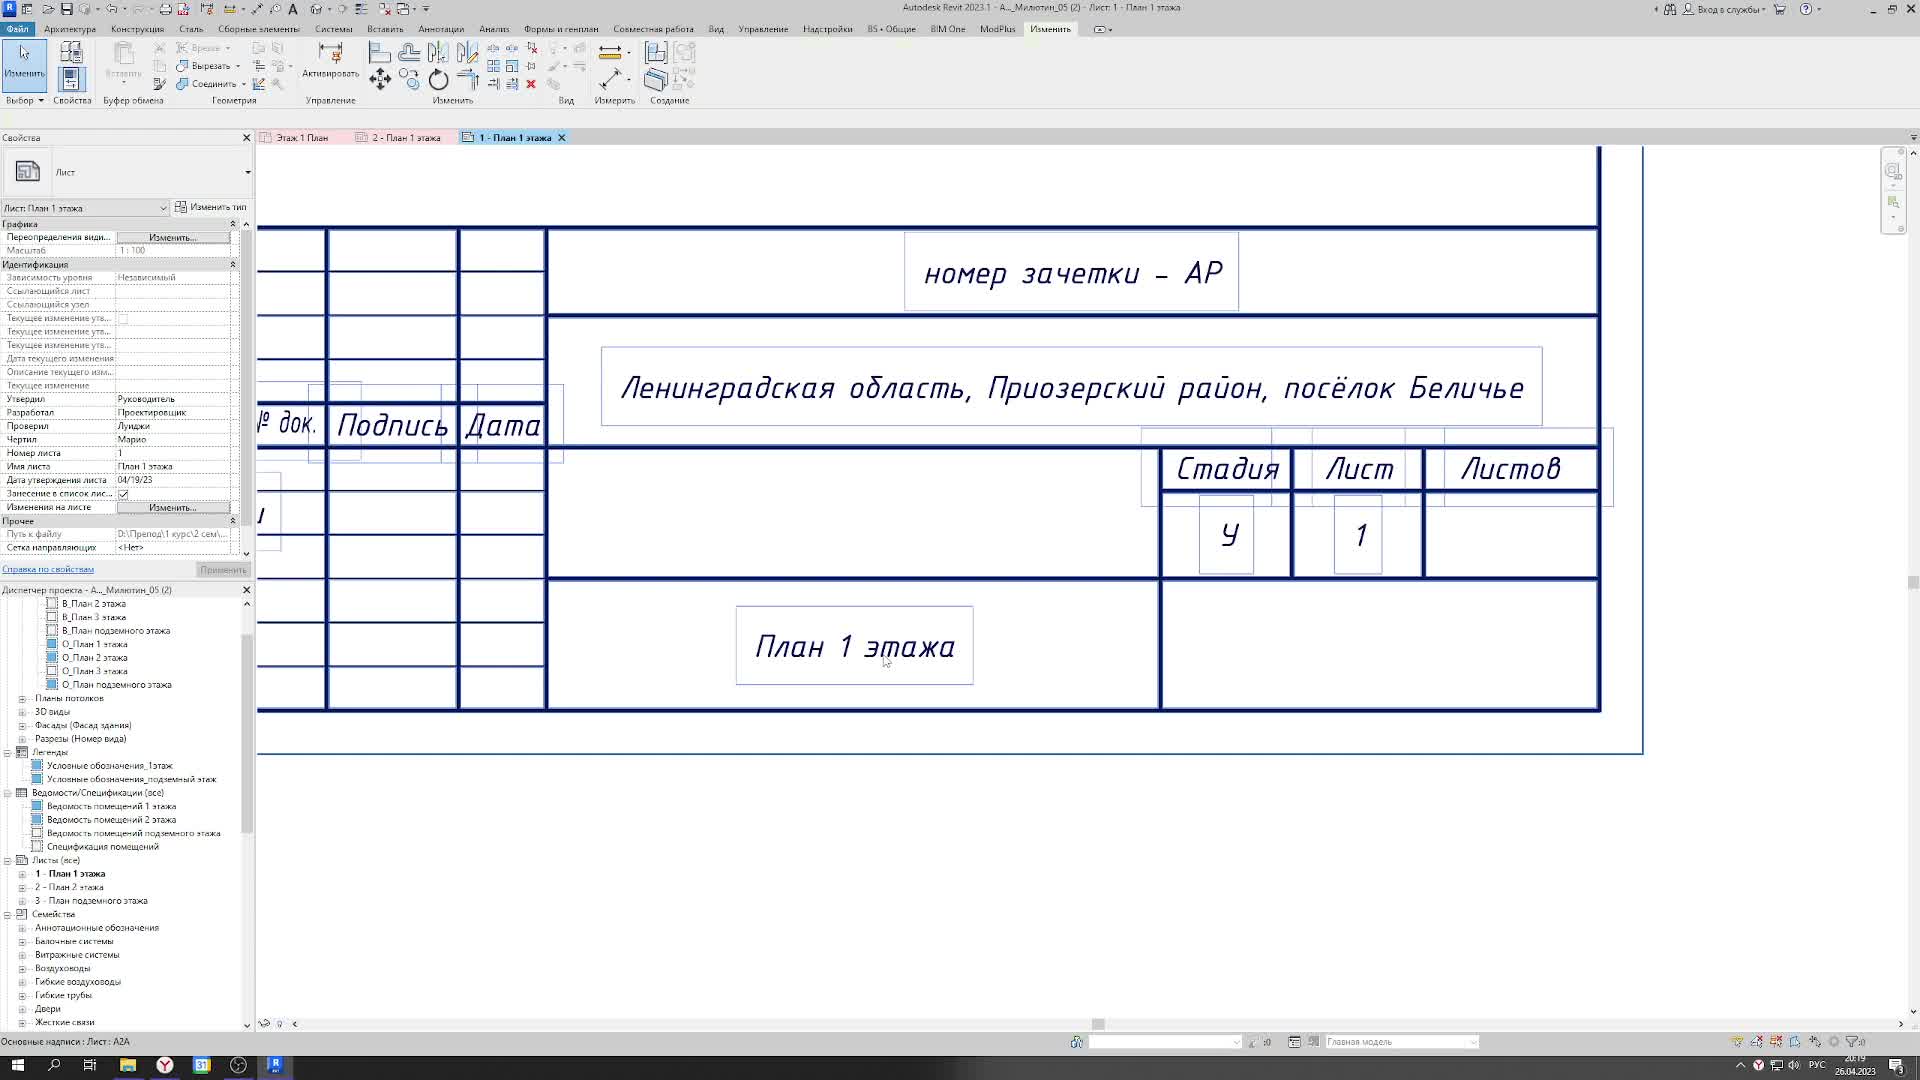Click the Print icon in quick access toolbar
Viewport: 1920px width, 1080px height.
(166, 9)
